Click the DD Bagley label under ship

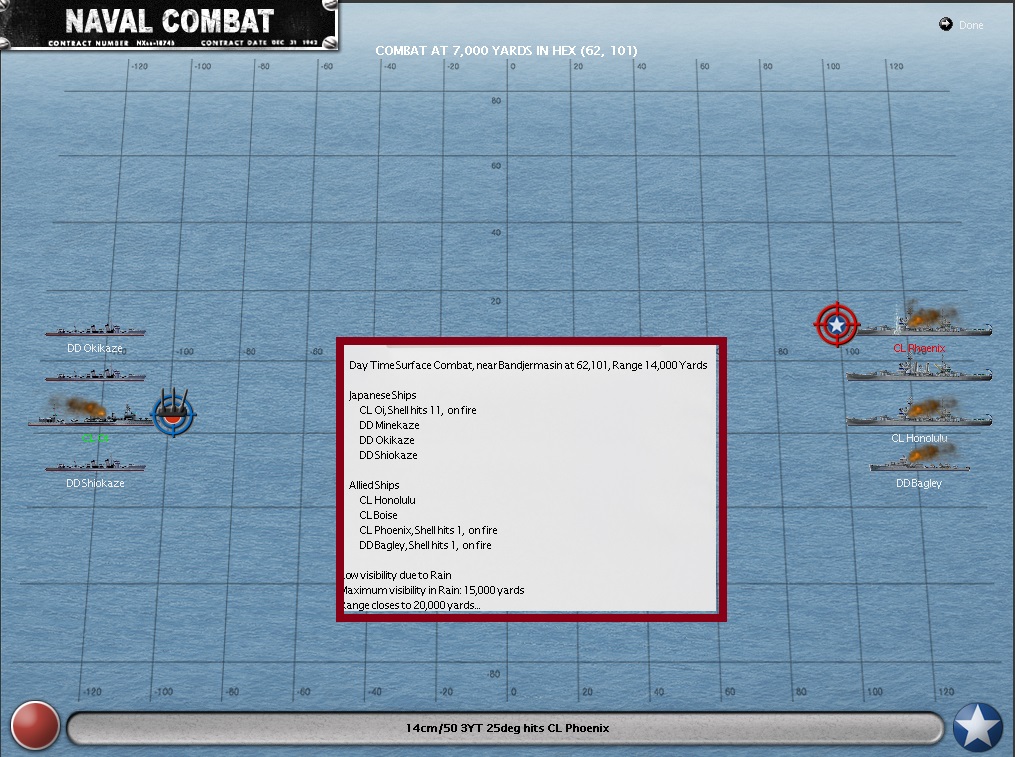(919, 483)
